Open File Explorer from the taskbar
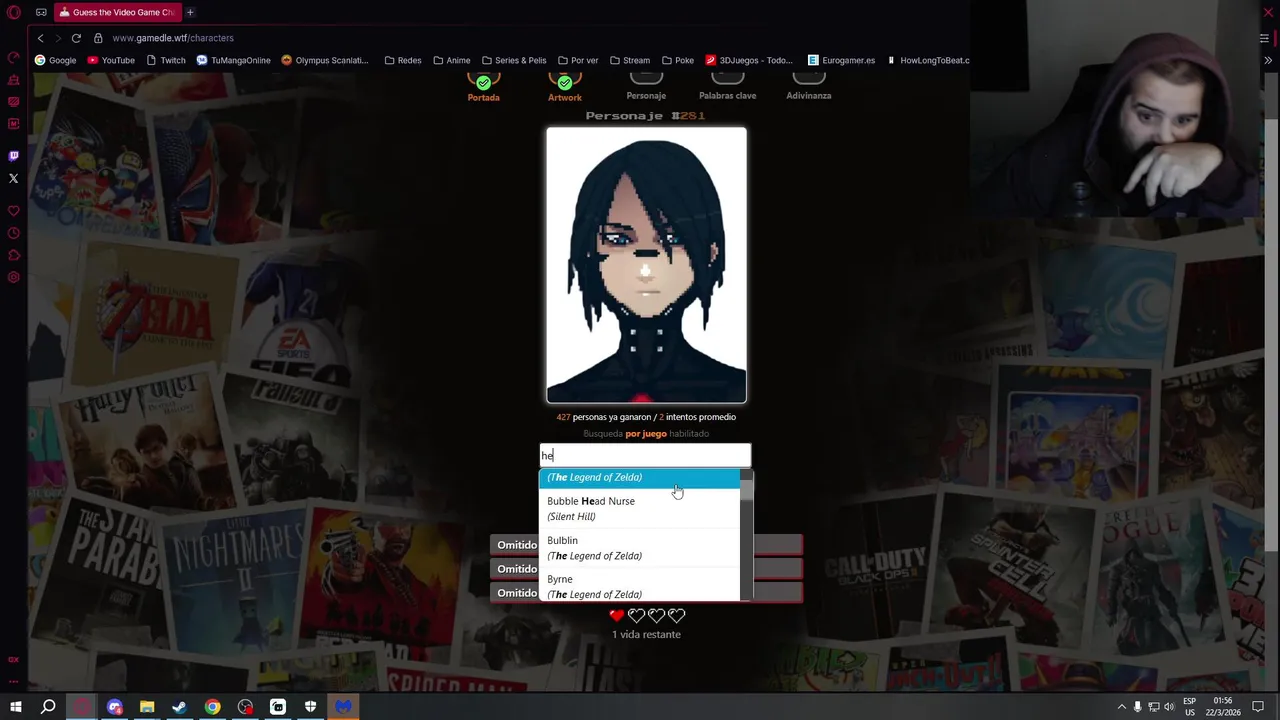Screen dimensions: 1280x720 tap(147, 707)
